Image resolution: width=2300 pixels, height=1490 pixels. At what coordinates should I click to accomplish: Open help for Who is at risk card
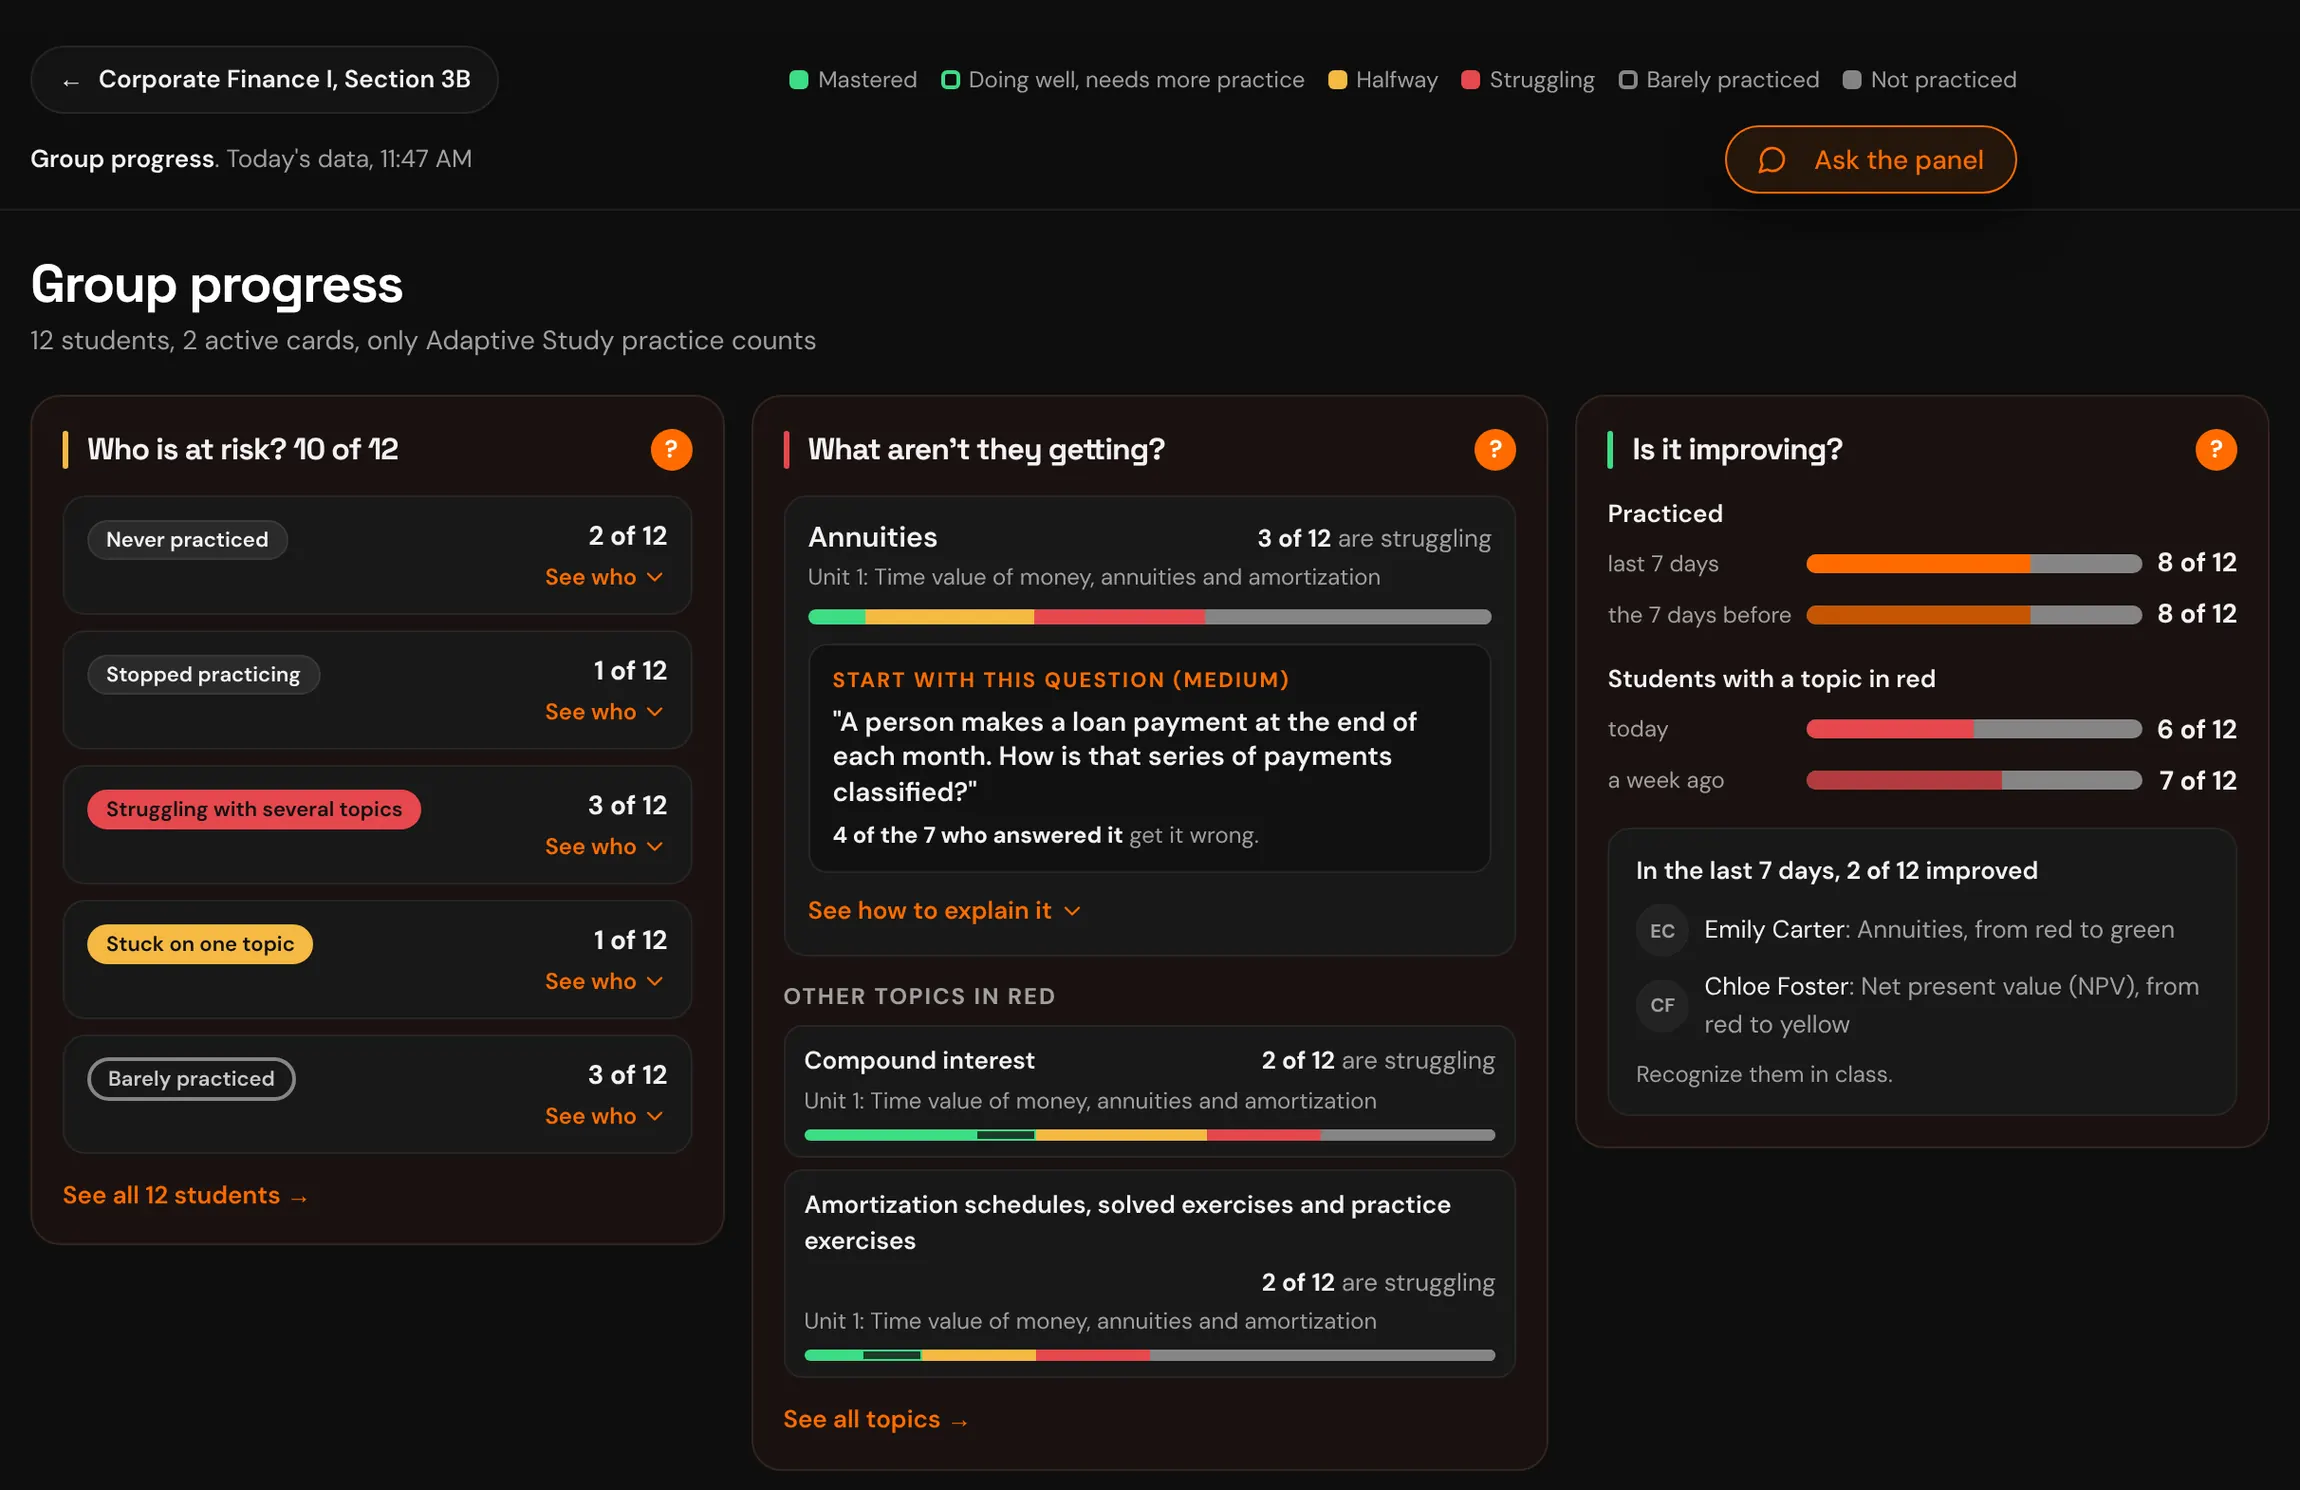pos(671,450)
